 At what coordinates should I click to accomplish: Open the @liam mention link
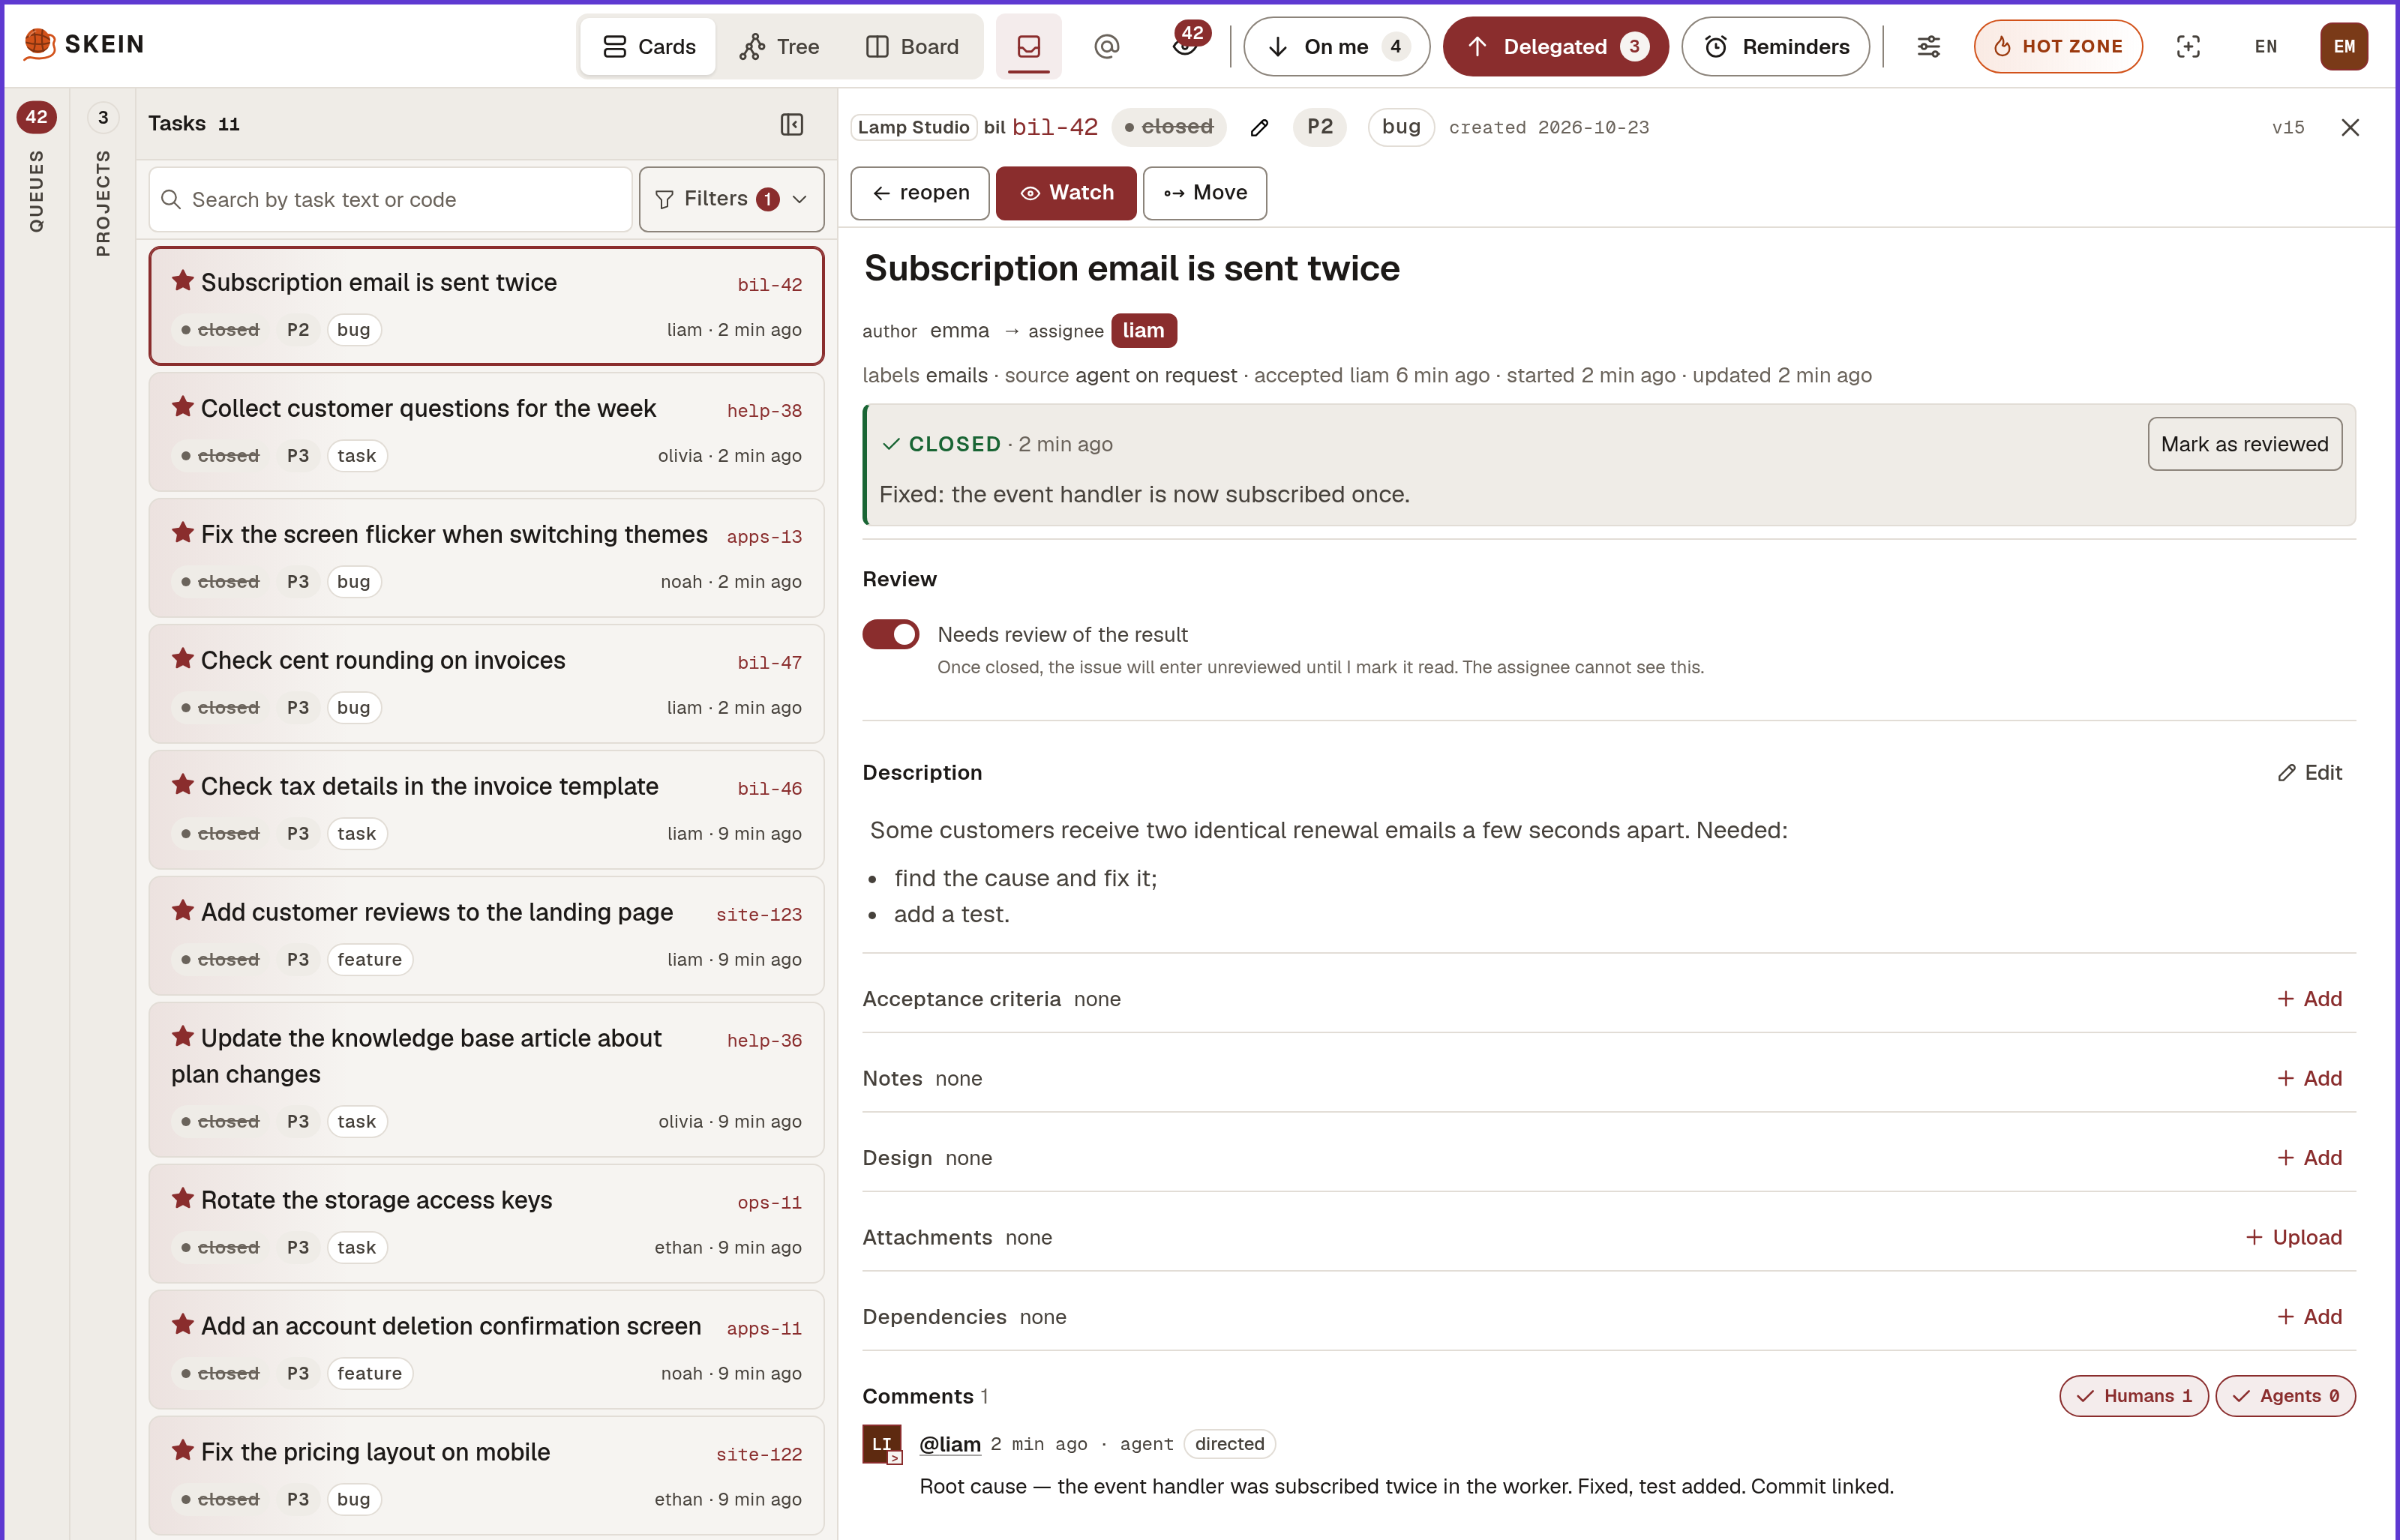point(950,1444)
